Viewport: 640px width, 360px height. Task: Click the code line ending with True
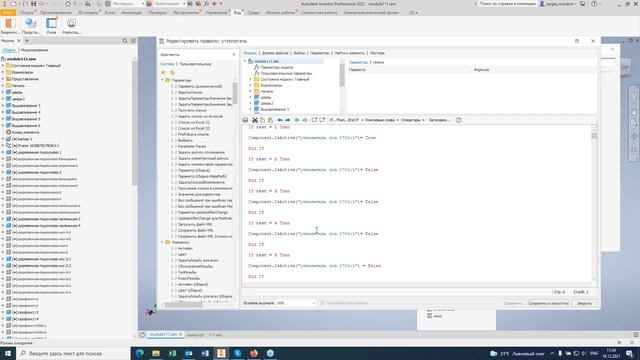(312, 138)
